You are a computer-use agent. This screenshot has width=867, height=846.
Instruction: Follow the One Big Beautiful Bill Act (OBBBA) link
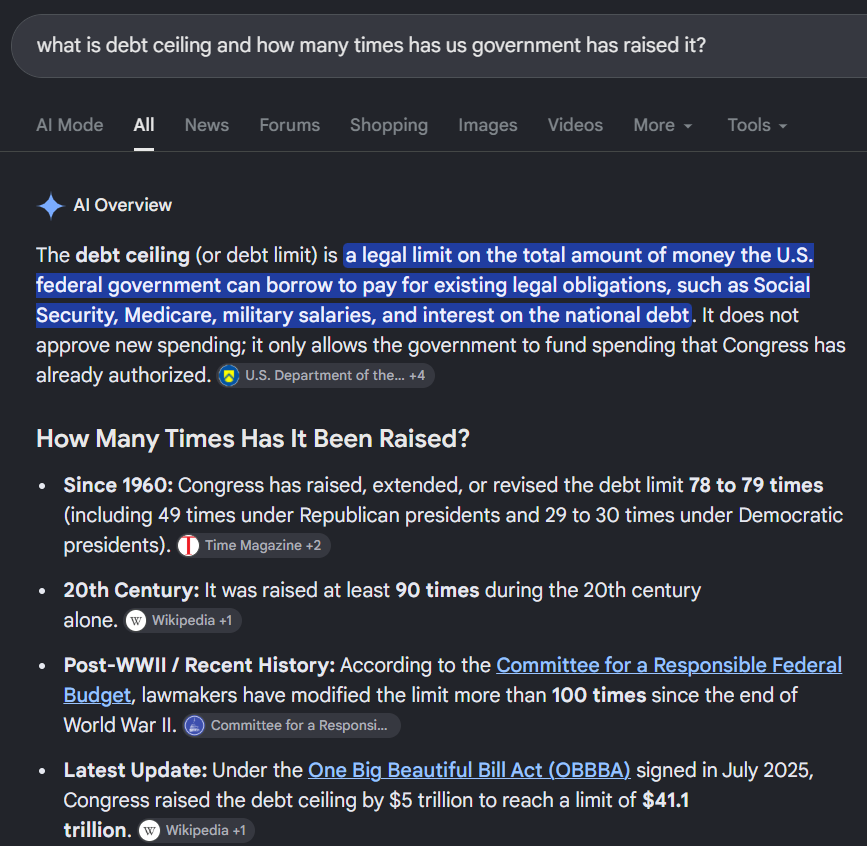click(469, 770)
